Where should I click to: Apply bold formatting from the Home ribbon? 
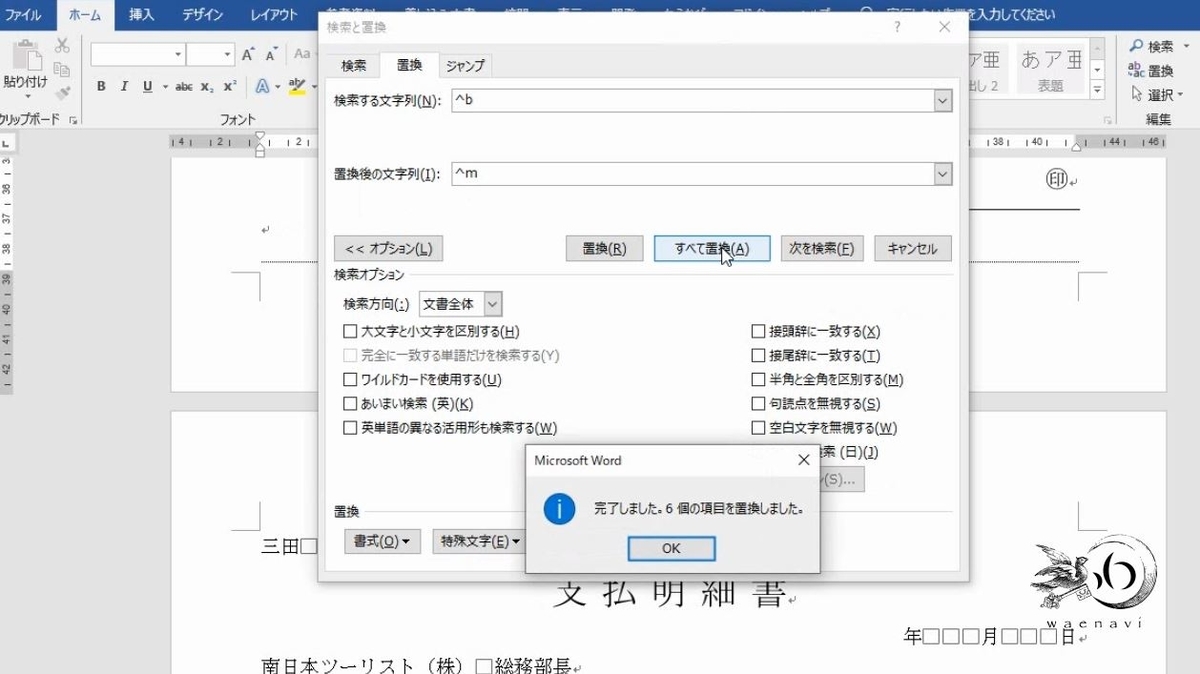pyautogui.click(x=100, y=86)
